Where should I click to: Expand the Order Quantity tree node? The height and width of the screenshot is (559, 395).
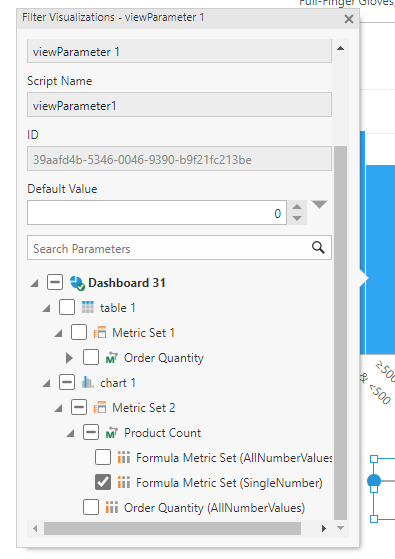[x=70, y=358]
